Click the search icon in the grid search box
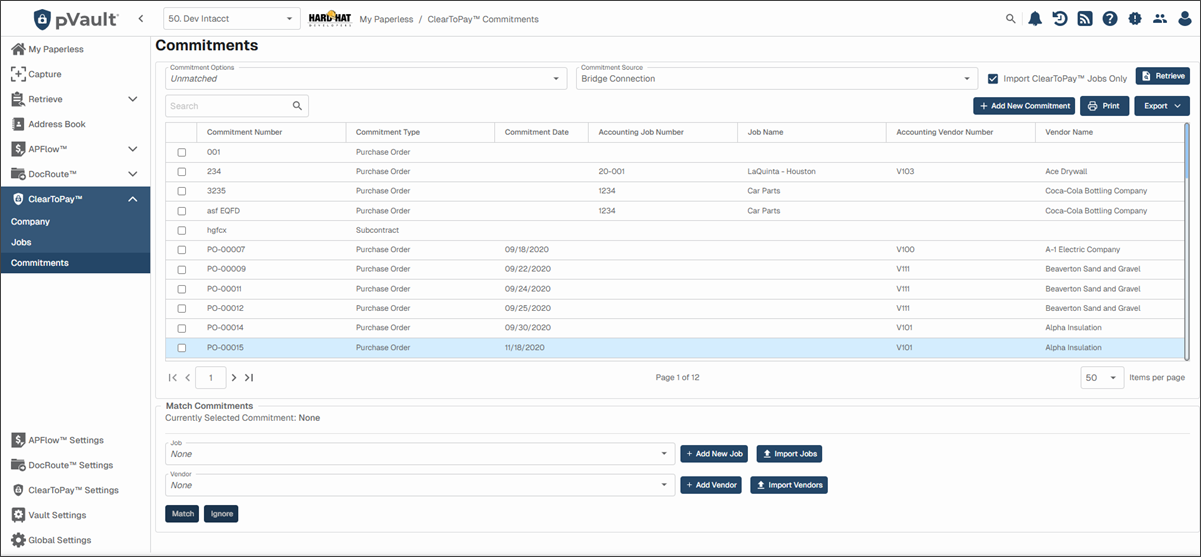 pyautogui.click(x=297, y=106)
